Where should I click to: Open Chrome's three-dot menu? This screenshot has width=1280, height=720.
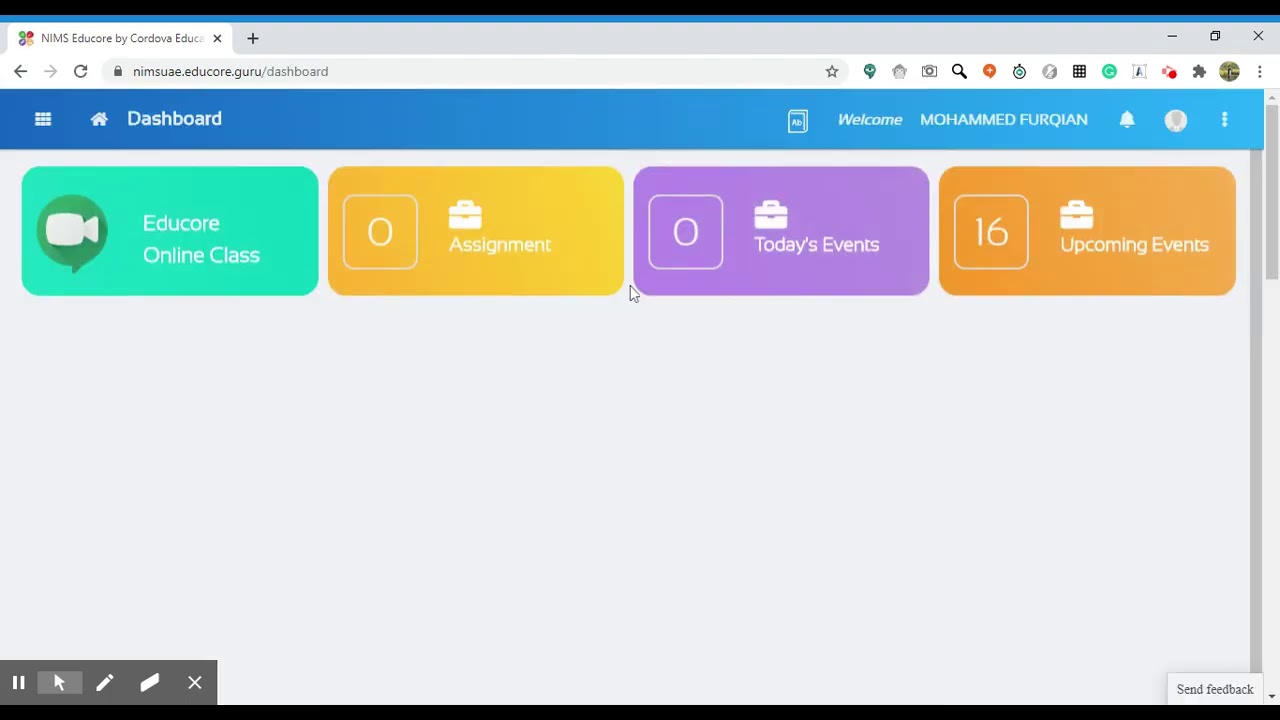(1260, 71)
